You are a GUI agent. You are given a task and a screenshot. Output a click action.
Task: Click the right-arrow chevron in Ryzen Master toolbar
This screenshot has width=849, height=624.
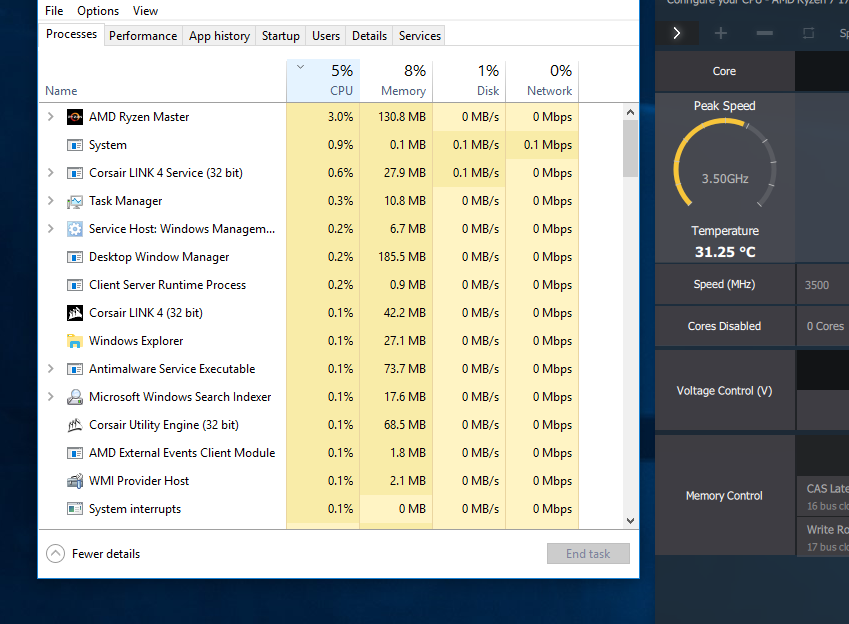pyautogui.click(x=677, y=33)
